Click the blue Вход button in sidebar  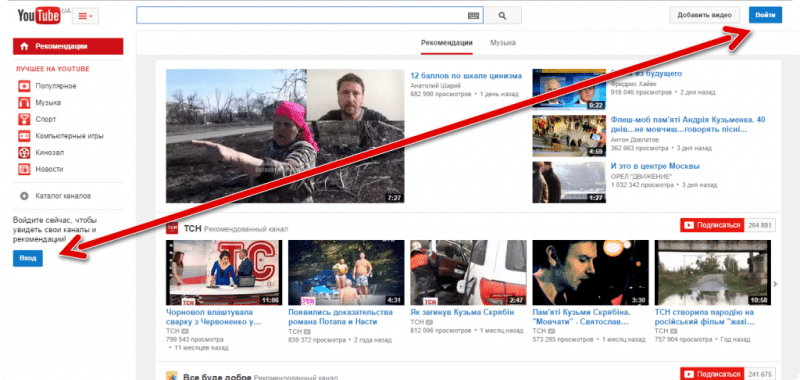(x=28, y=258)
